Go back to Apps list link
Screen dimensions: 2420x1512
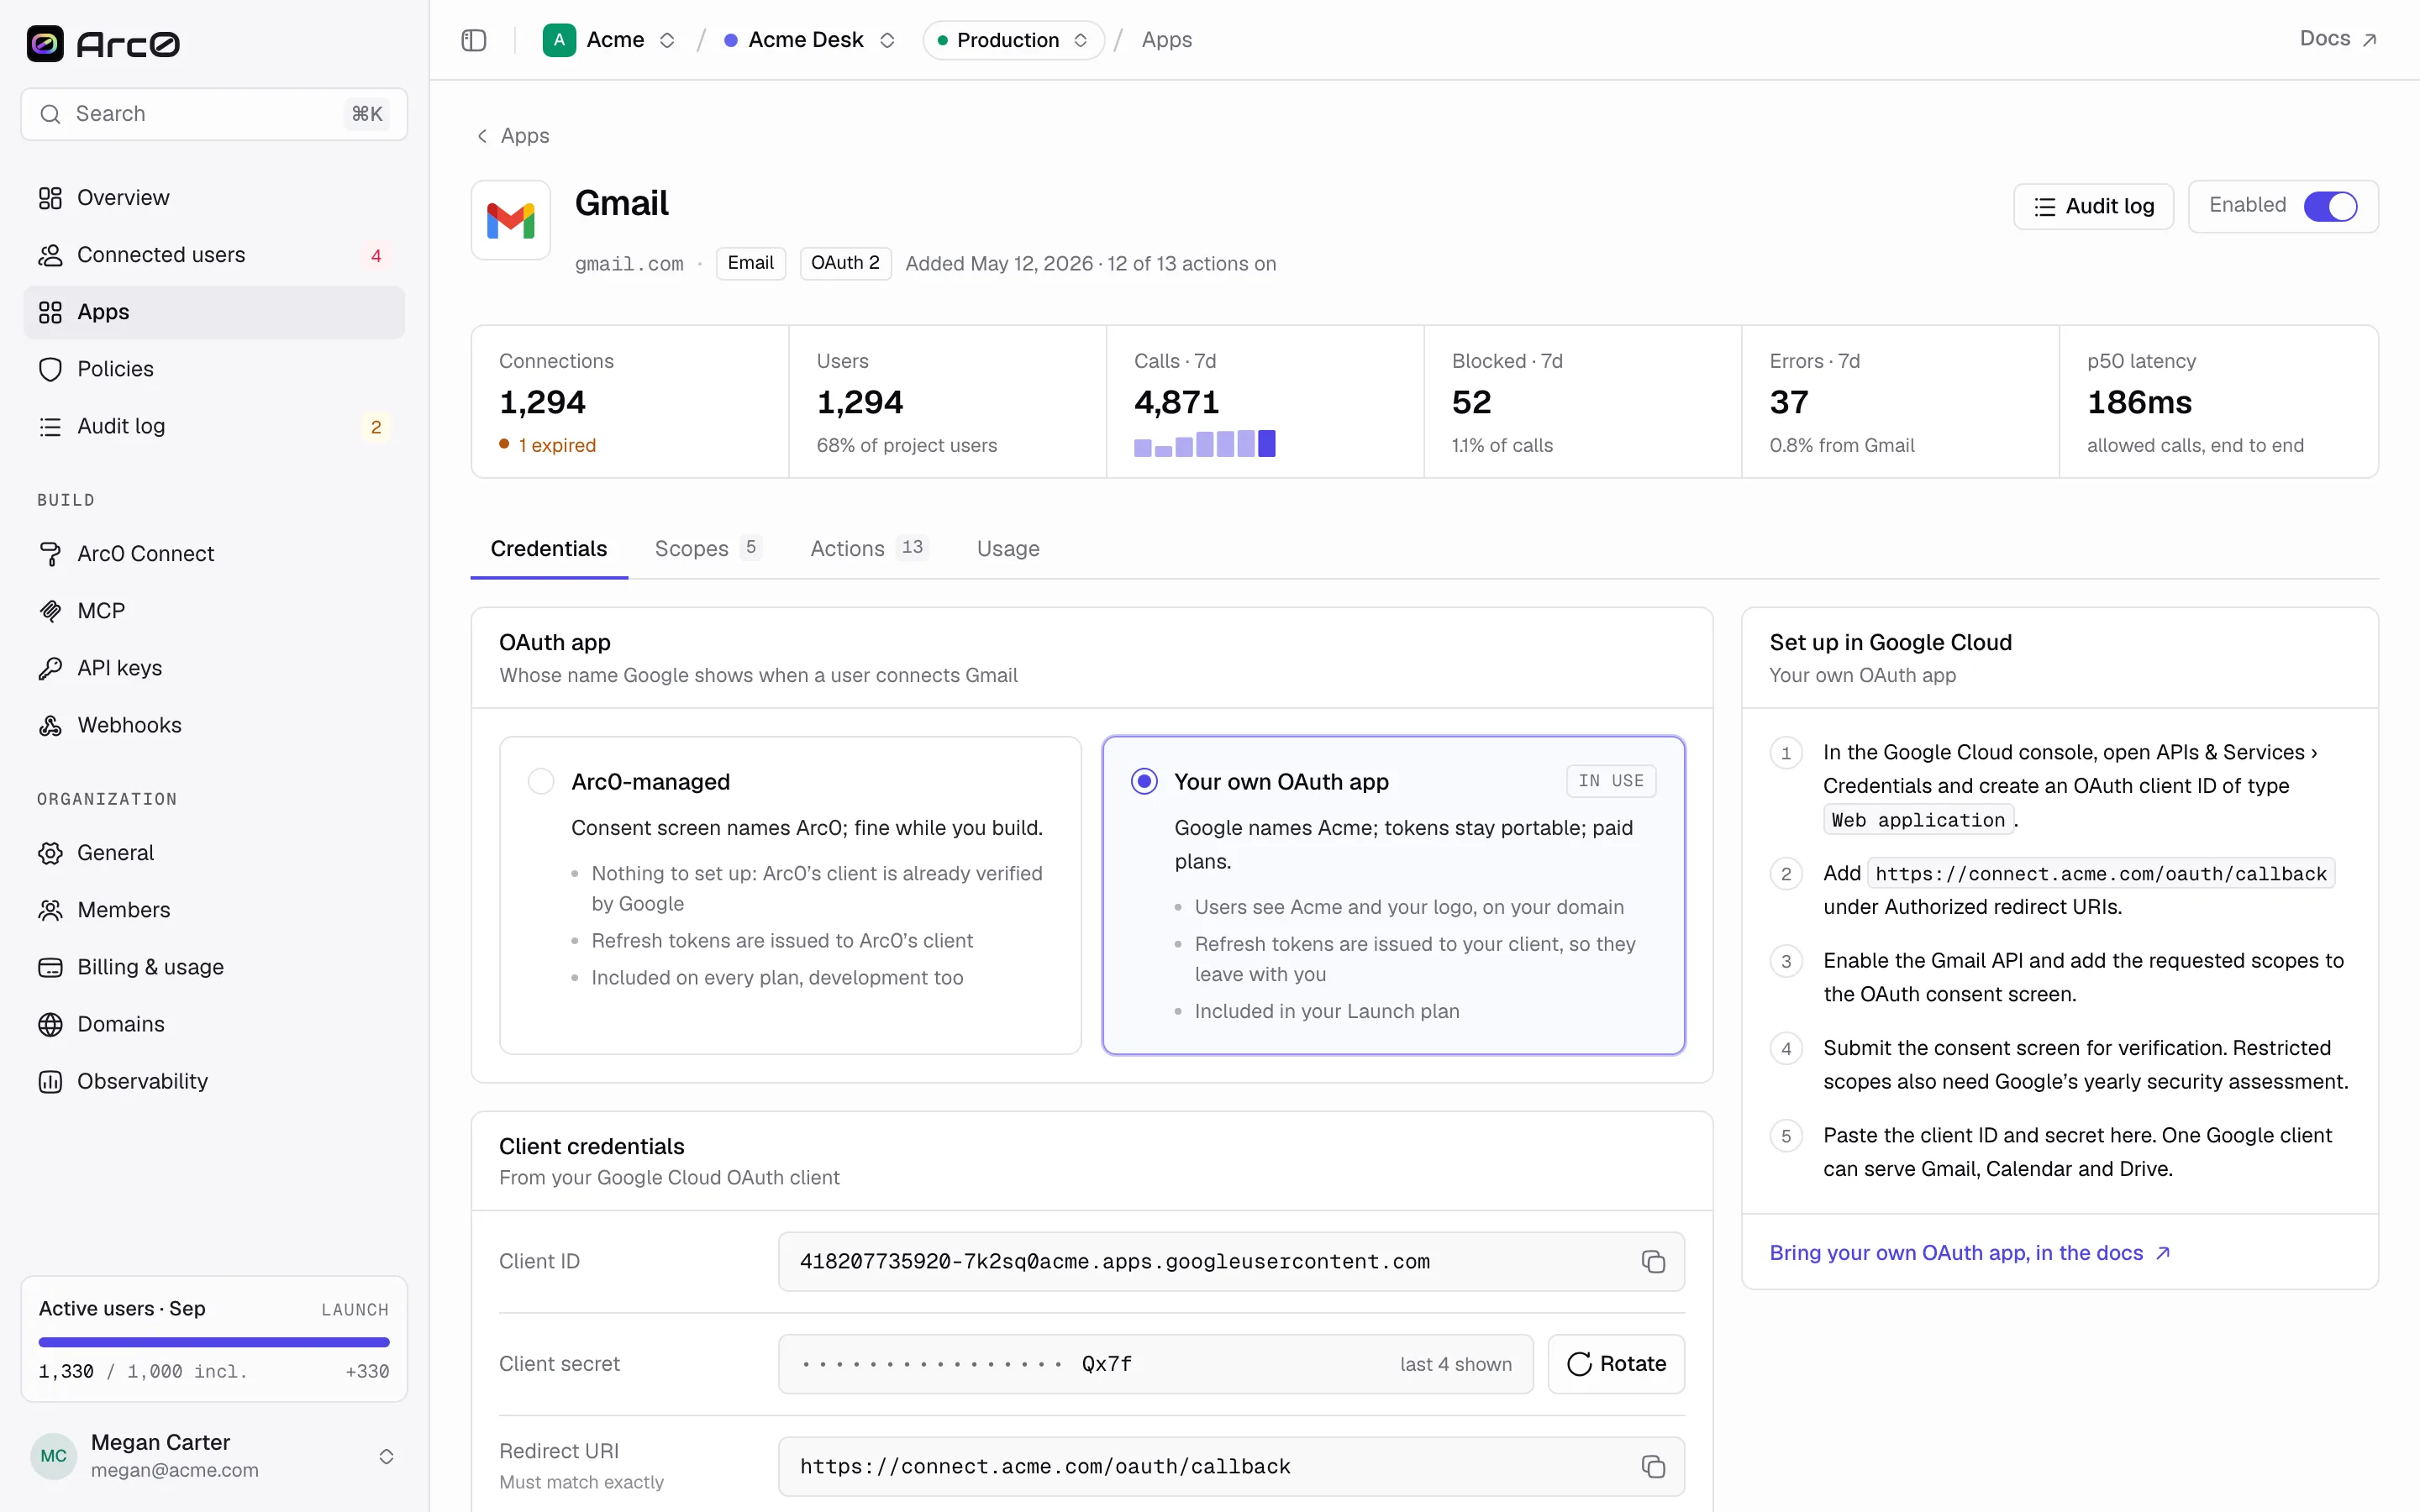tap(512, 136)
